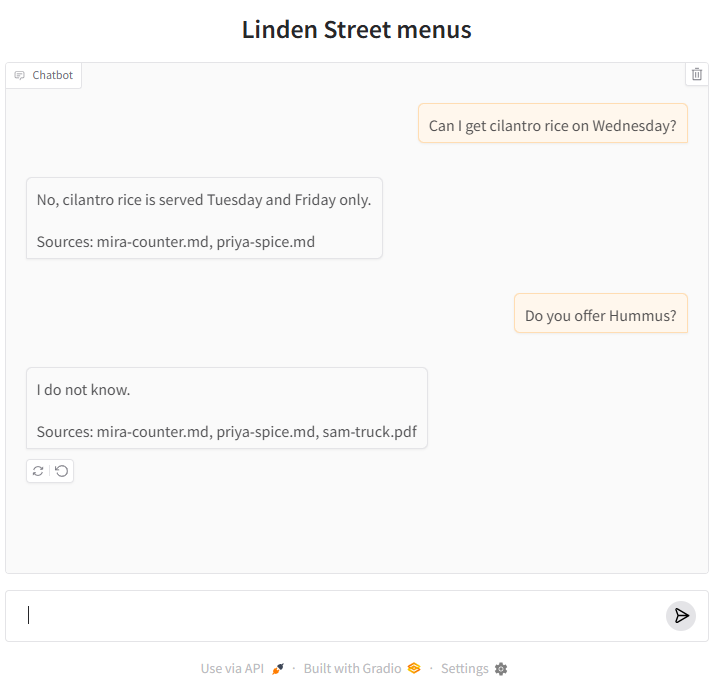Click the rocket icon next to Use via API
This screenshot has width=718, height=692.
[x=278, y=669]
